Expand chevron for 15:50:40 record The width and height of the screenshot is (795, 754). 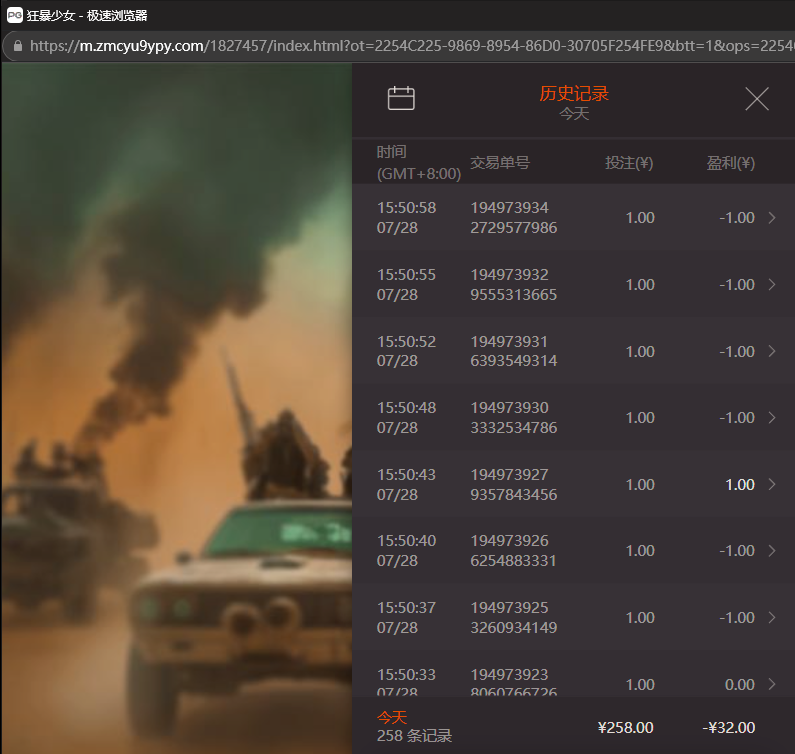pos(771,551)
